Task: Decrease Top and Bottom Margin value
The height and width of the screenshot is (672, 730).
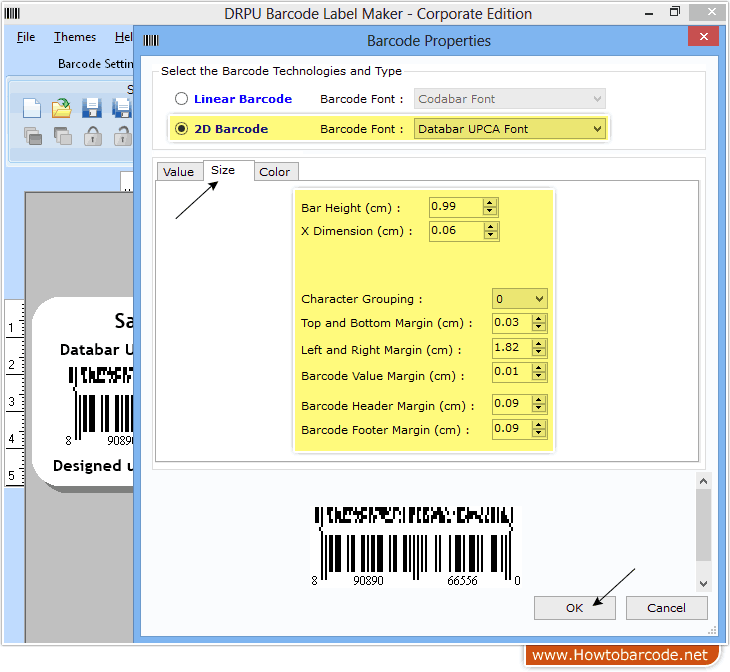Action: 539,327
